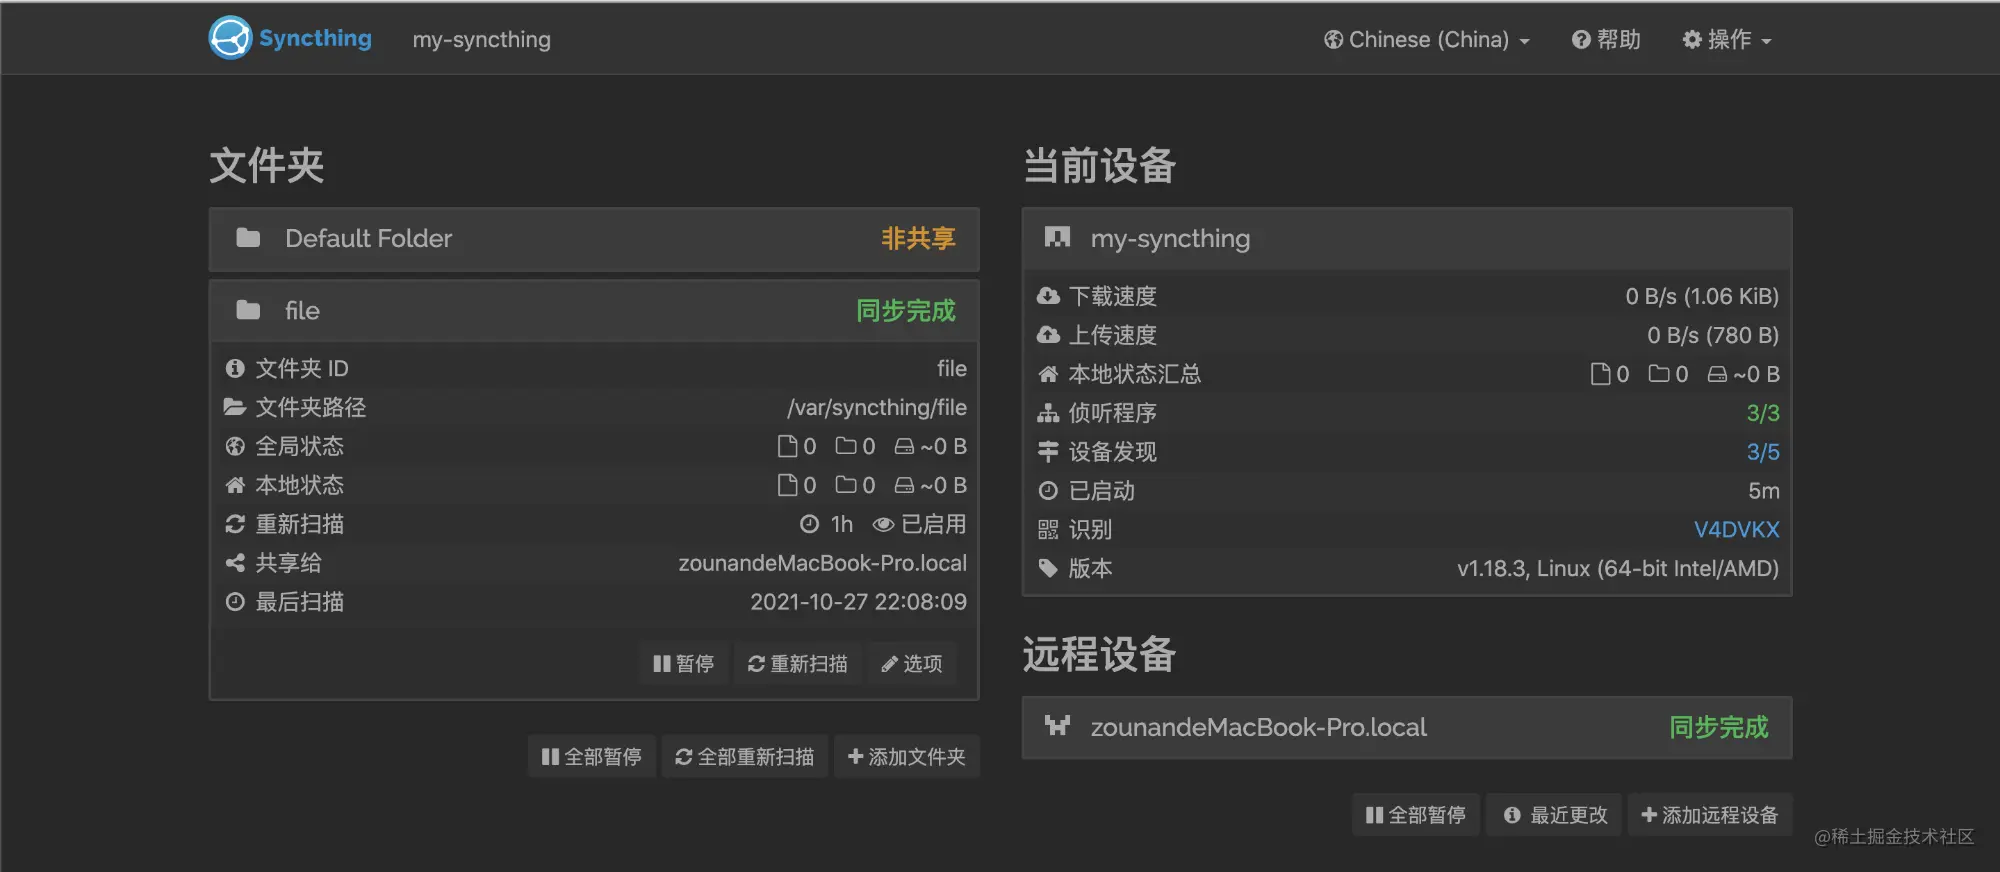Click the eye icon beside 已启用

pos(883,524)
